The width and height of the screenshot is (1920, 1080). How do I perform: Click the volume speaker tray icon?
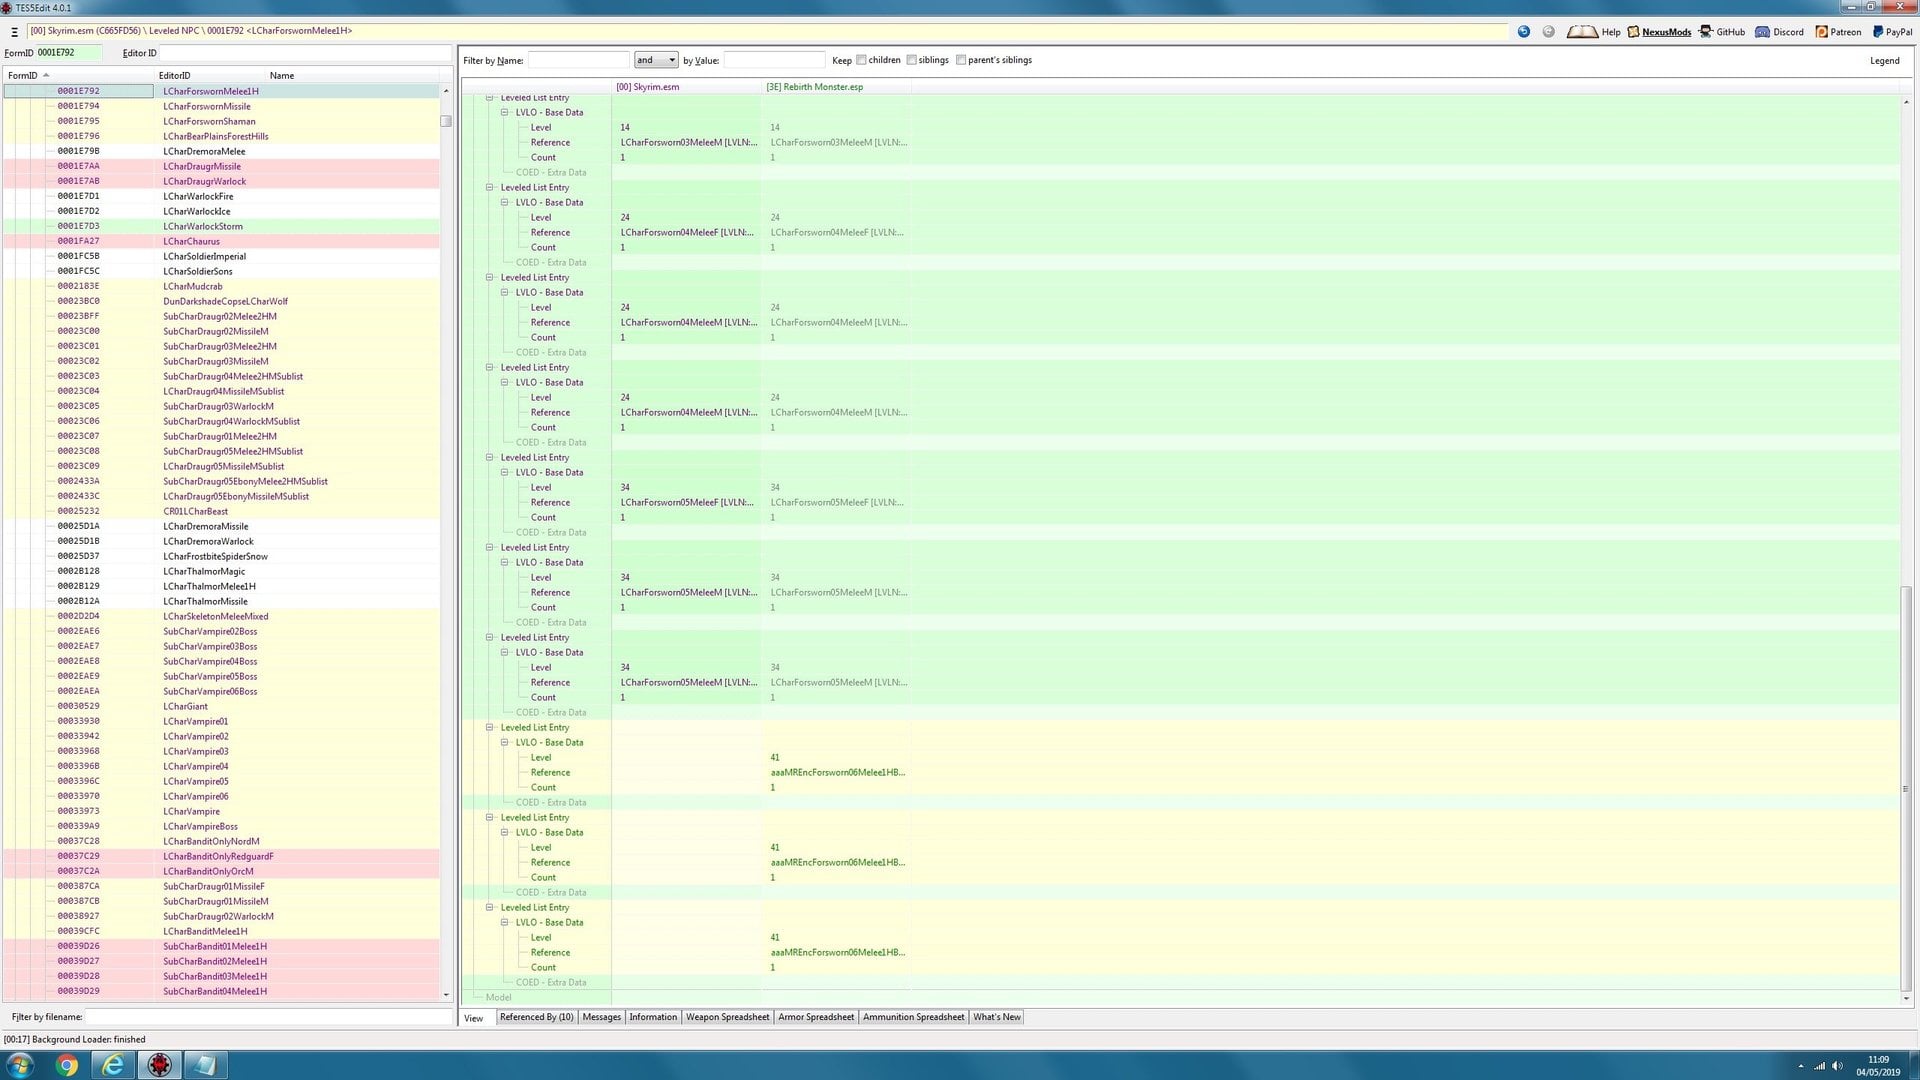coord(1837,1066)
